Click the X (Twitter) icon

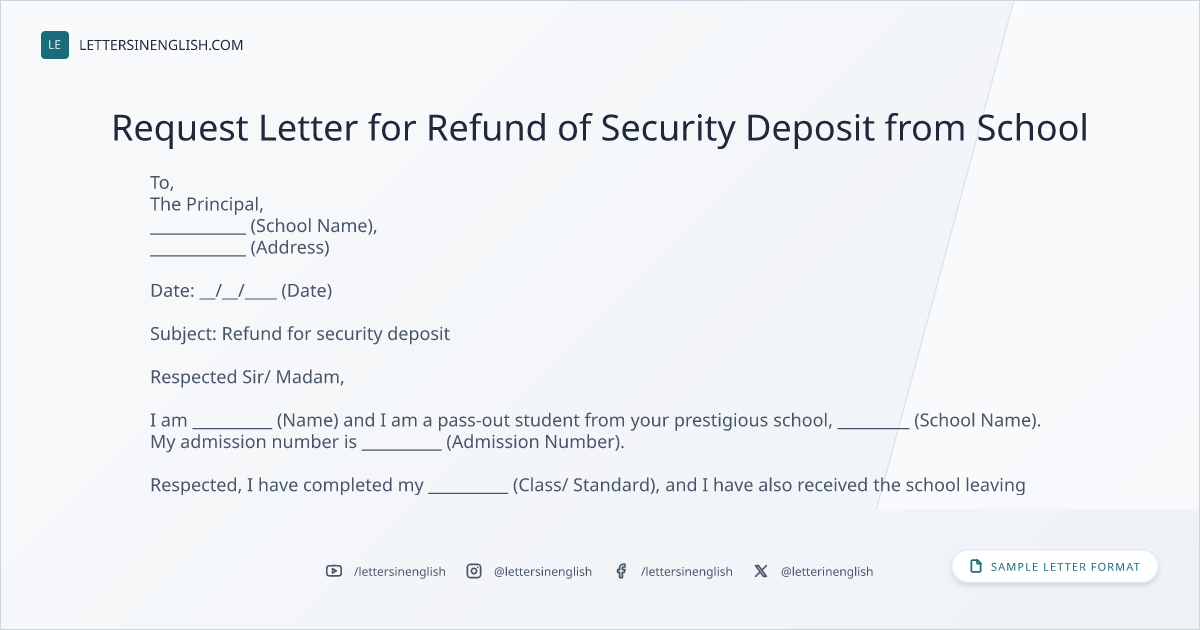pyautogui.click(x=761, y=571)
